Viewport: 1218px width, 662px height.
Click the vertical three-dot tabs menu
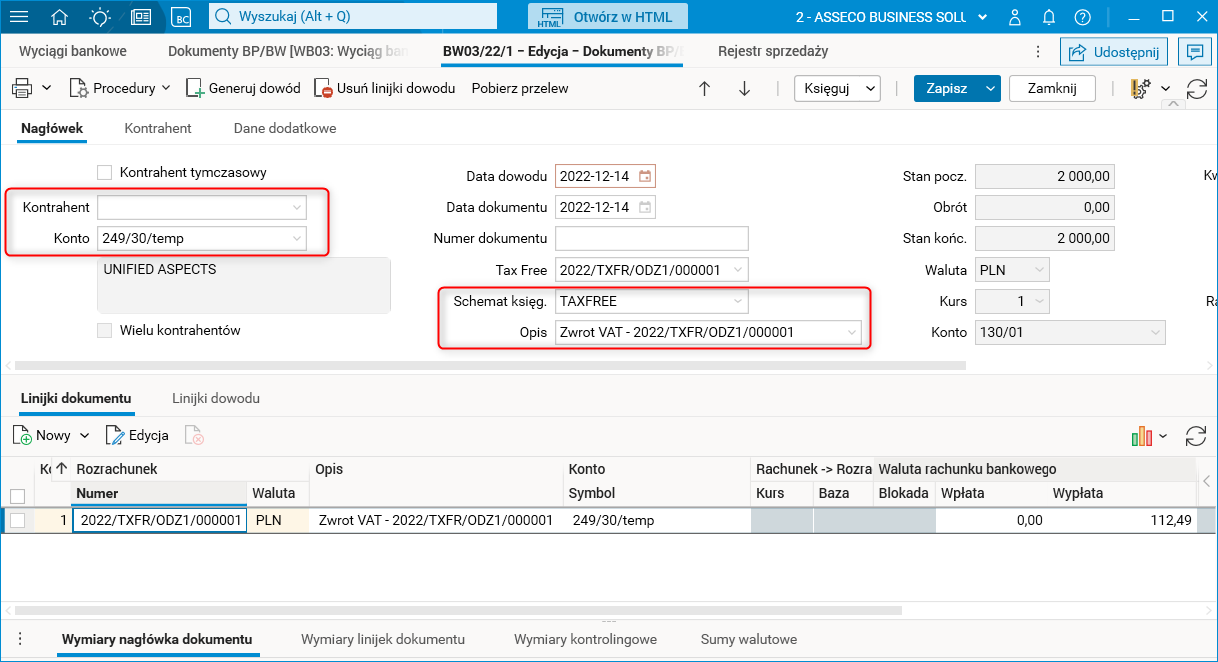(x=1038, y=53)
